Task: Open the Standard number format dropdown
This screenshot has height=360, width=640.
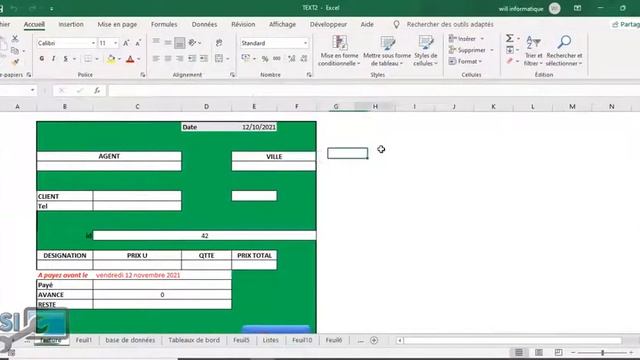Action: pyautogui.click(x=305, y=43)
